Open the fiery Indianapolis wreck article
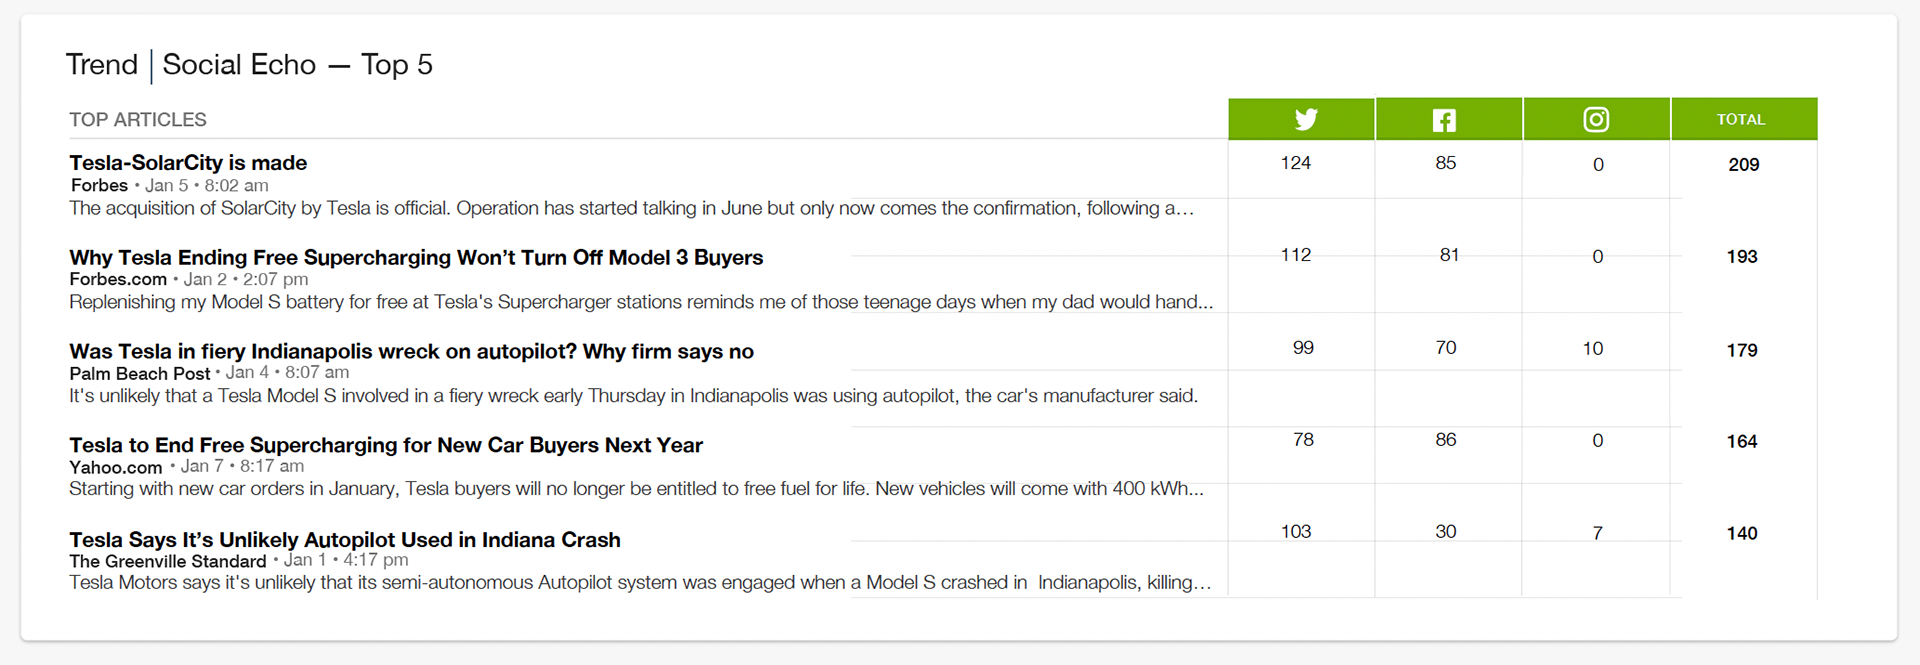 pos(411,352)
